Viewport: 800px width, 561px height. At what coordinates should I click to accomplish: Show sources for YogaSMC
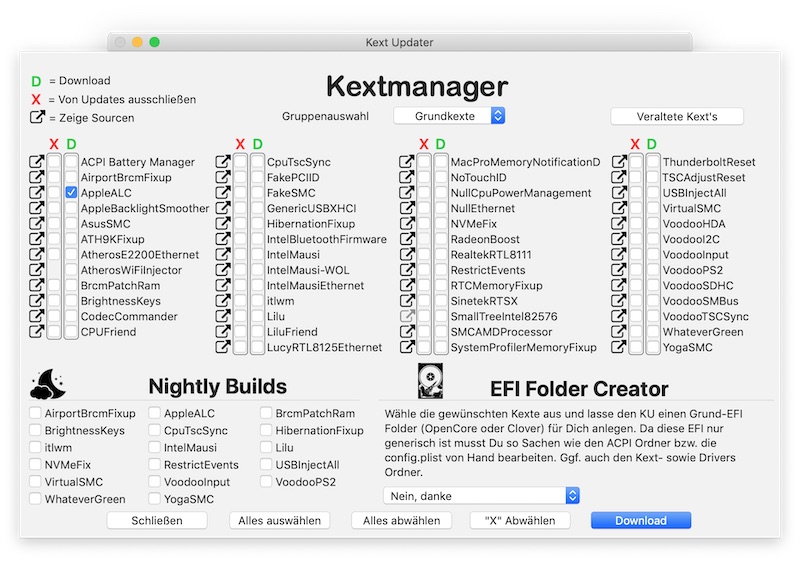(619, 347)
